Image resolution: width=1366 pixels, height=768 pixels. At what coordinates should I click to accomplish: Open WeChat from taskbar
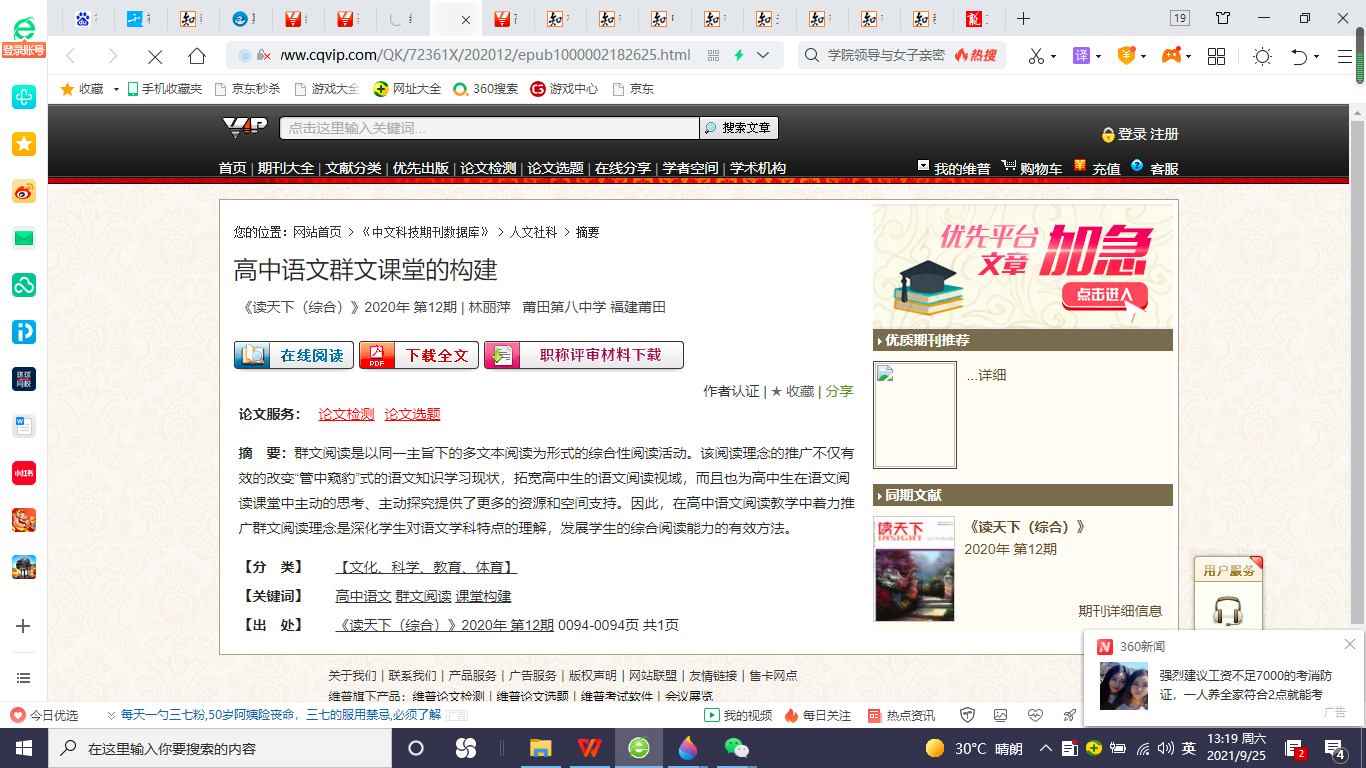(737, 748)
